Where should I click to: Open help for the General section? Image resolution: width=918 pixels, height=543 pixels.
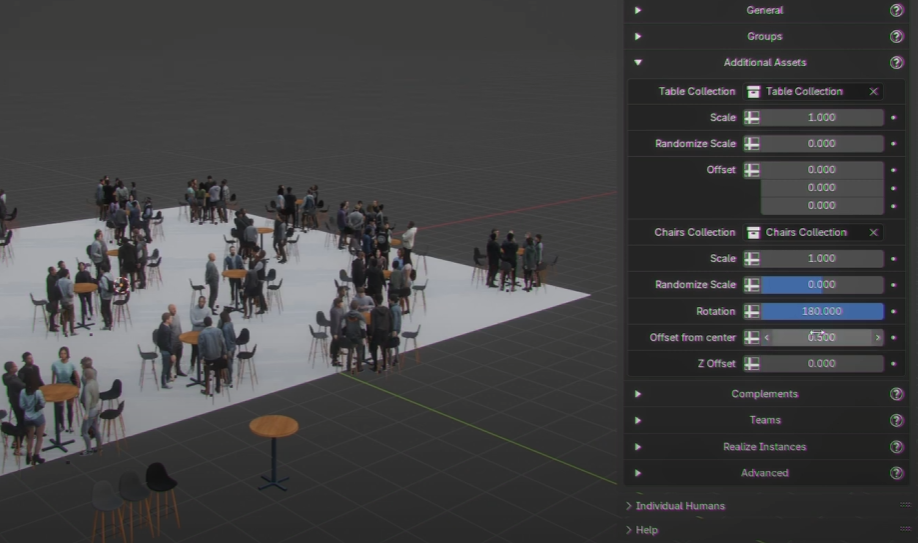(896, 10)
